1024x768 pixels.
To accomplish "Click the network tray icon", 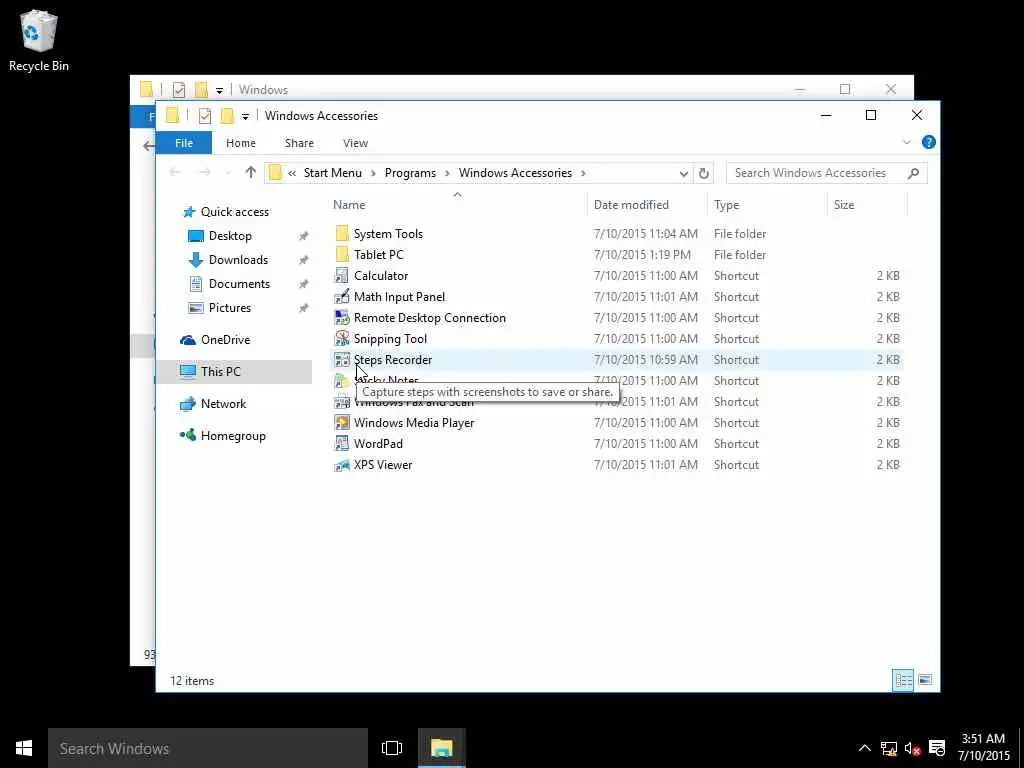I will click(888, 748).
